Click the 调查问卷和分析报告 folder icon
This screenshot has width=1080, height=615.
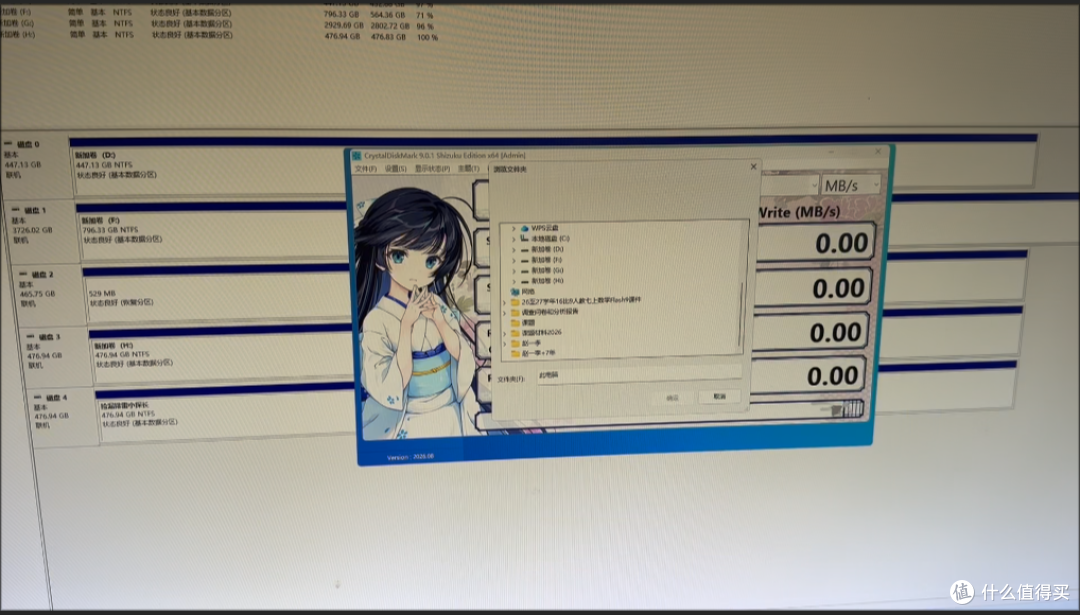pos(515,312)
